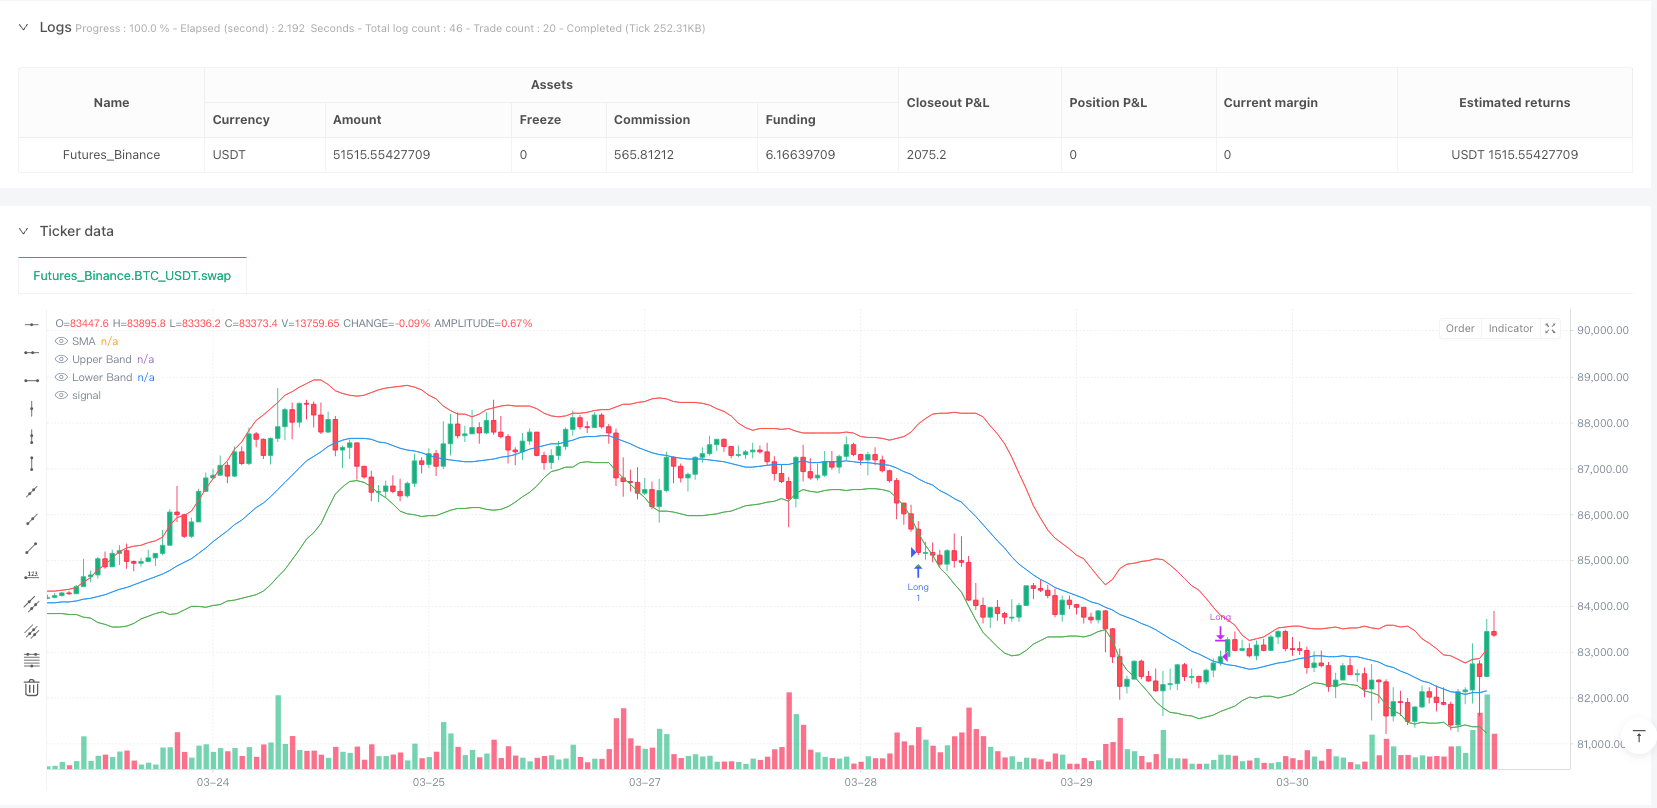
Task: Select the Fibonacci multi-line tool
Action: click(32, 660)
